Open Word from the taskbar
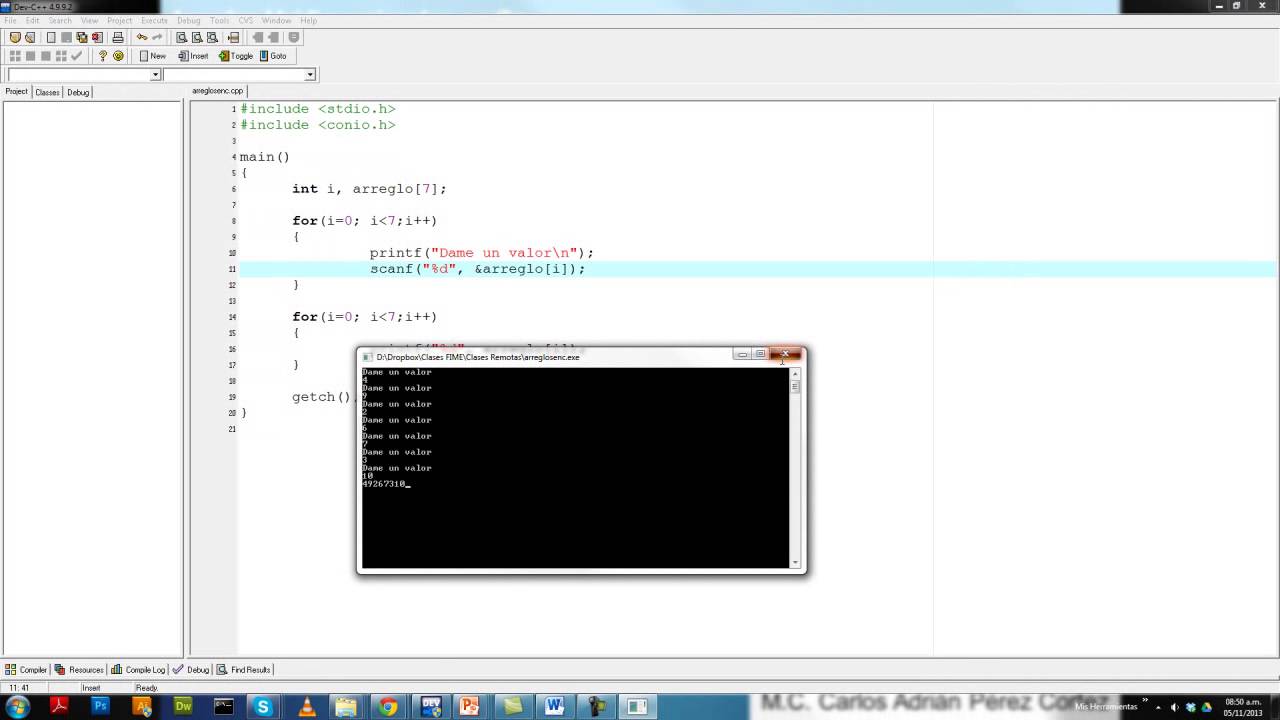 (x=554, y=706)
